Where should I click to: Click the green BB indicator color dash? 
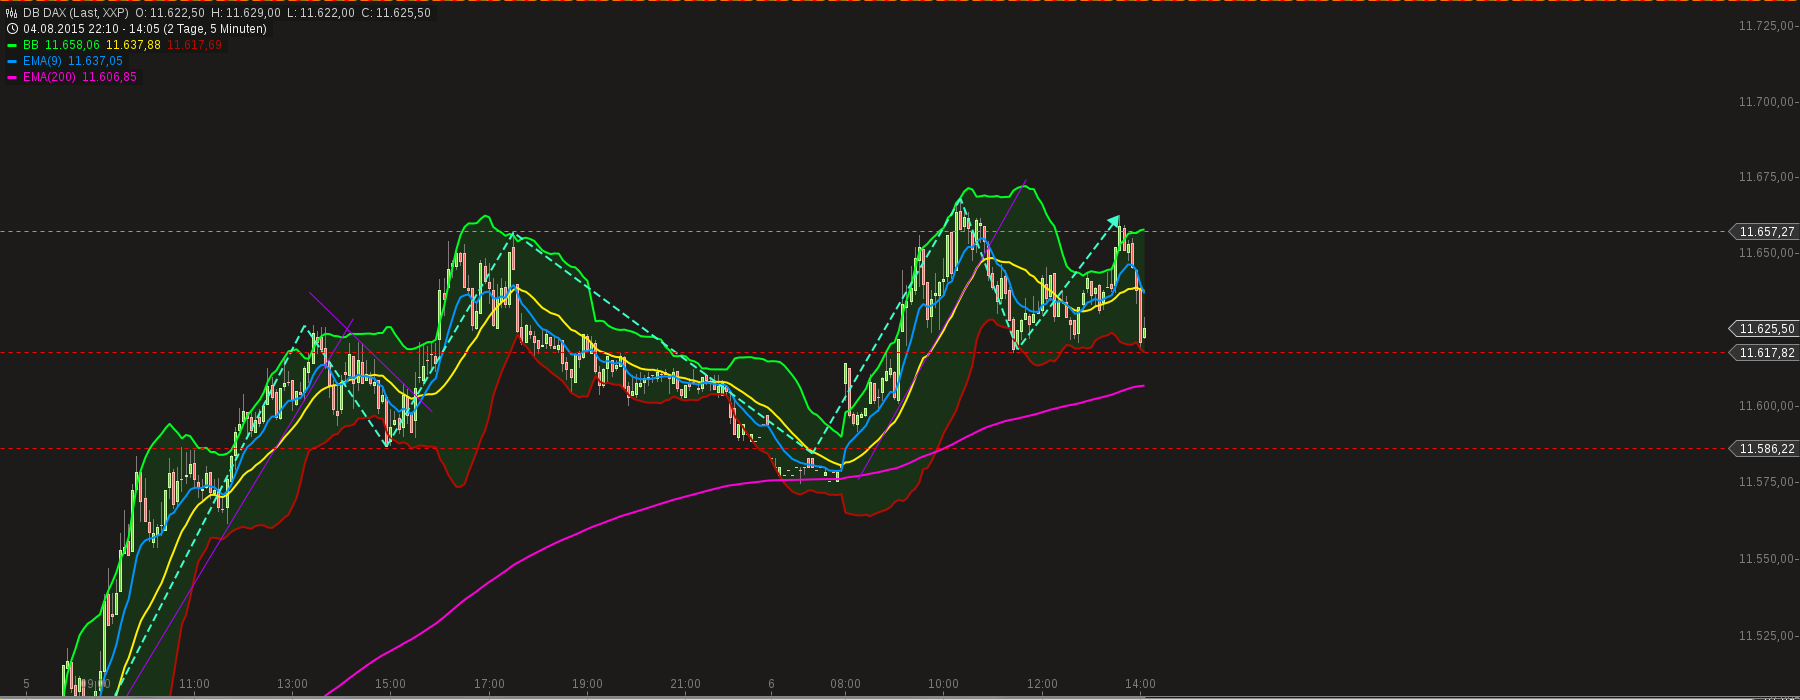tap(12, 45)
